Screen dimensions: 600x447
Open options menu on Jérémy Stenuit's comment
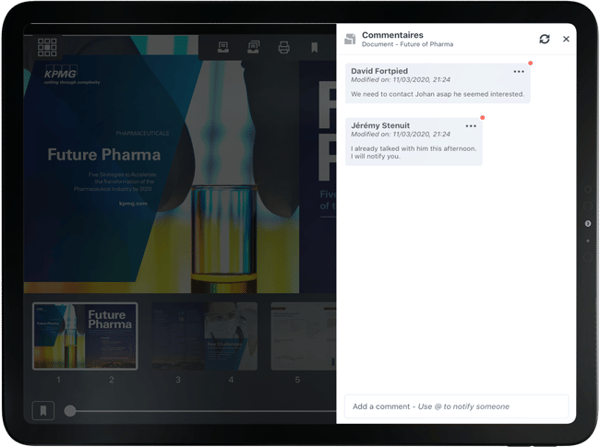coord(471,126)
